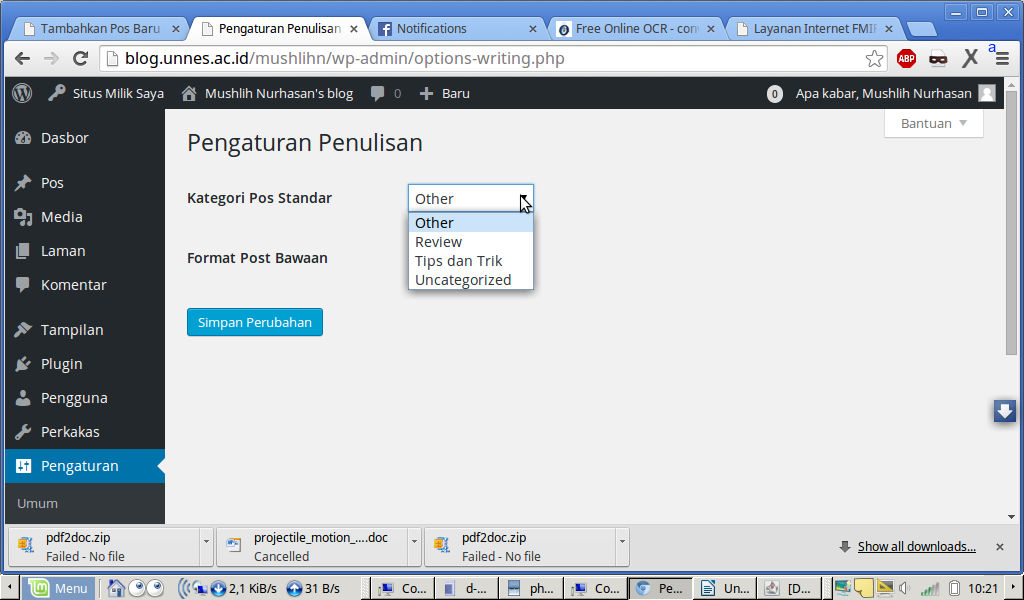This screenshot has width=1024, height=600.
Task: Click the Perkakas wrench icon
Action: 23,432
